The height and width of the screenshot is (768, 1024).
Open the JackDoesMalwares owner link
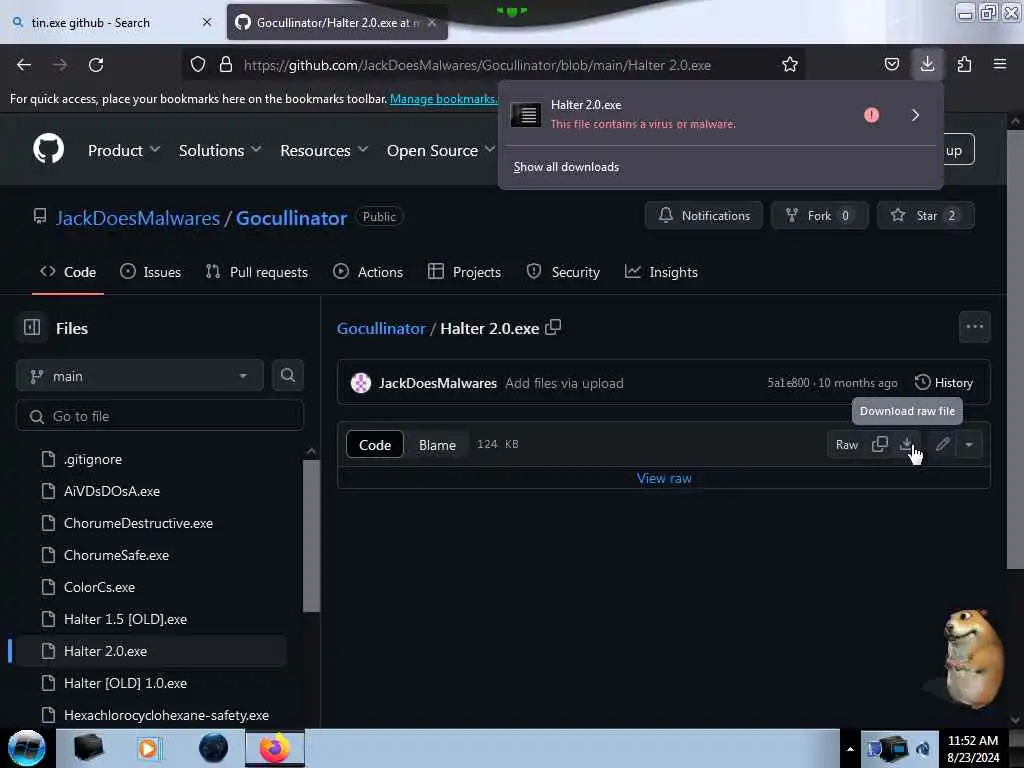138,217
